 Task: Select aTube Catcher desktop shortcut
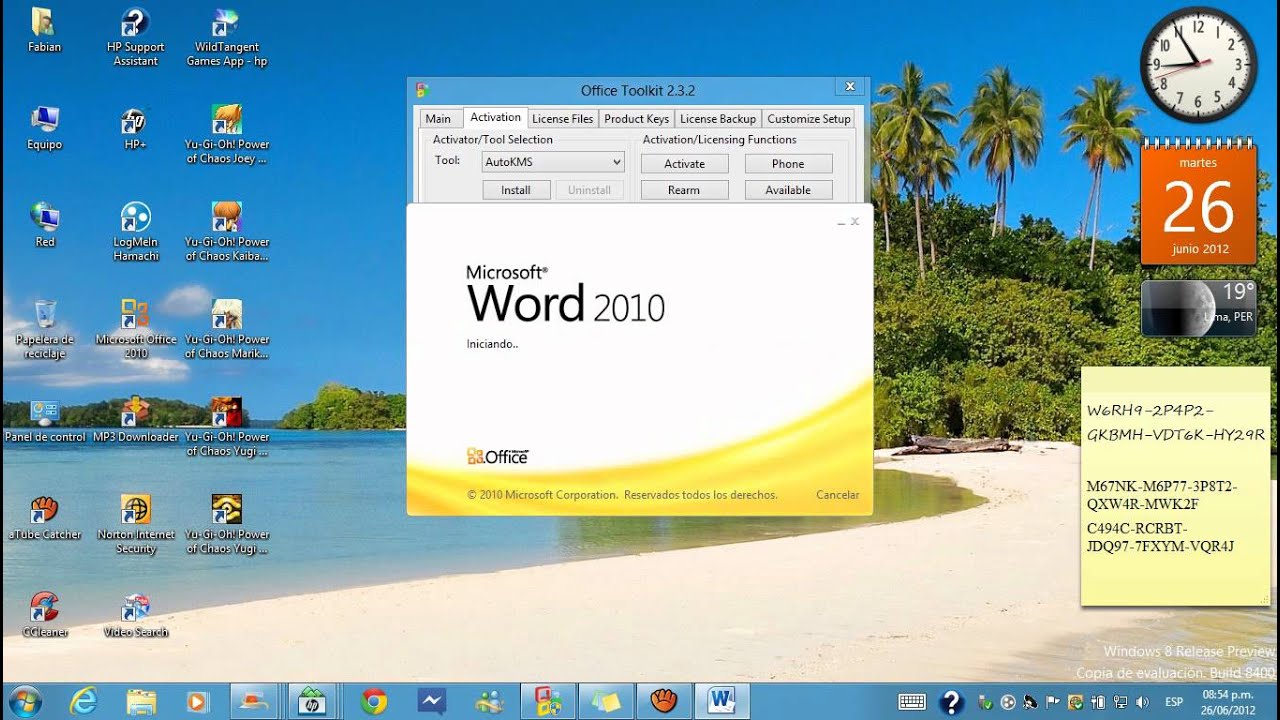click(x=44, y=517)
